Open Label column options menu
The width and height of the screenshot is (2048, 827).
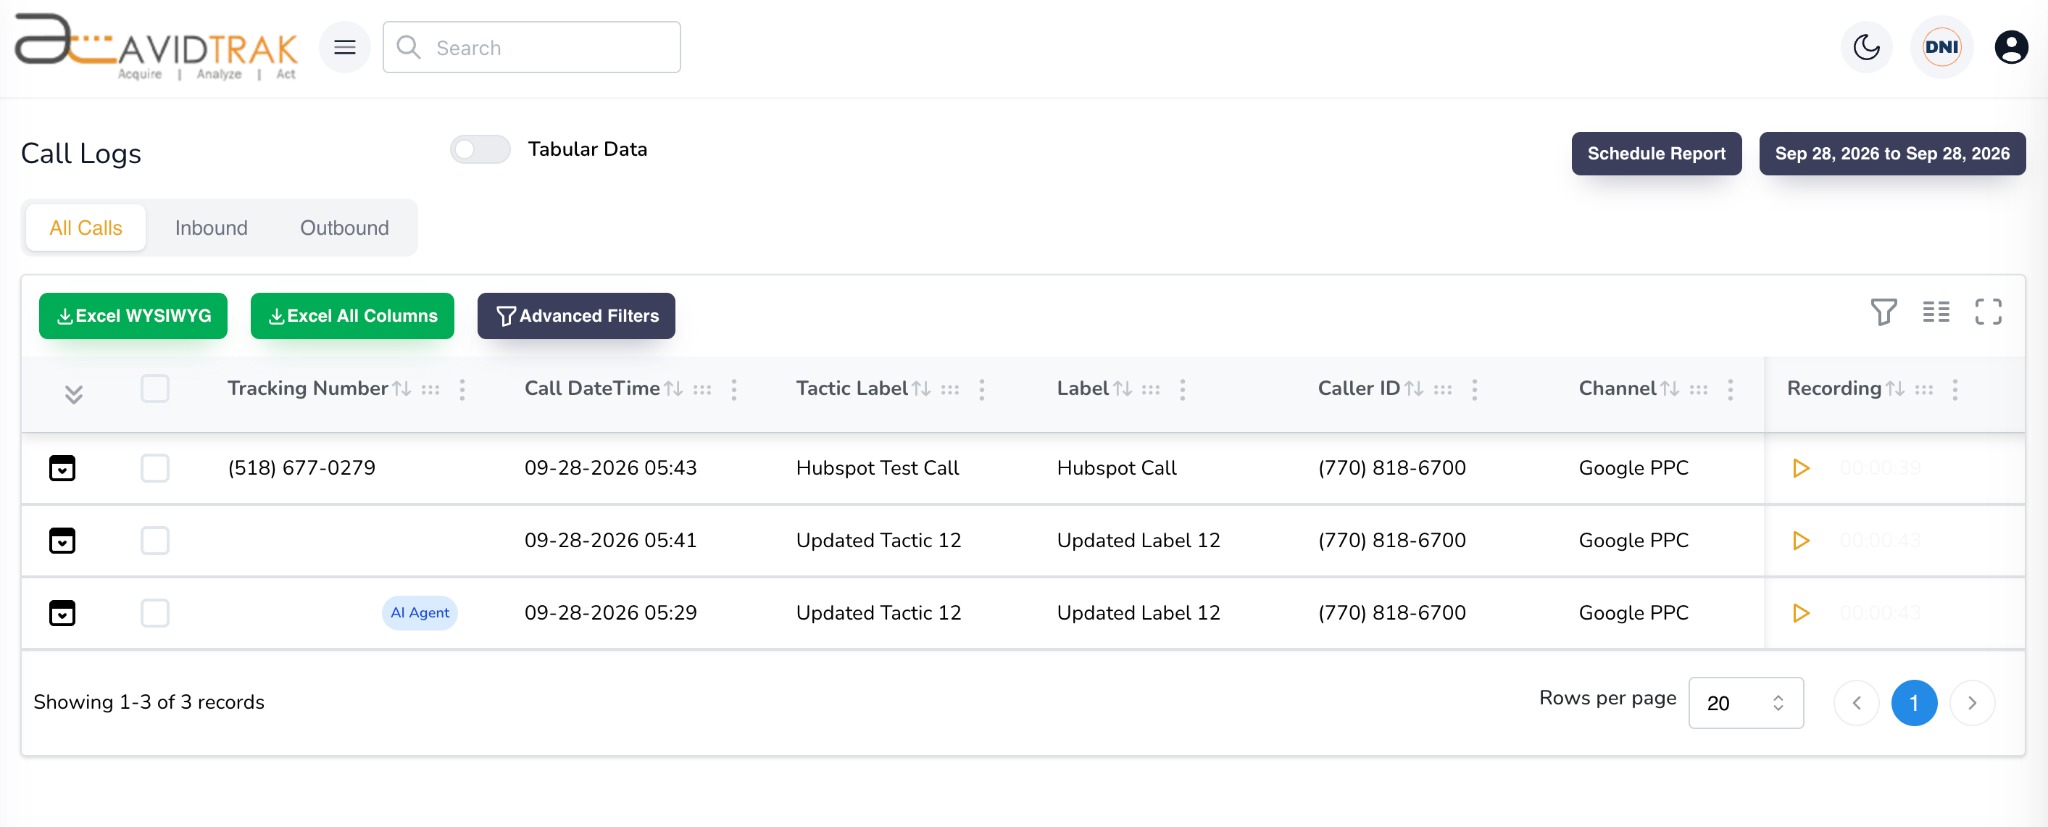(1182, 389)
